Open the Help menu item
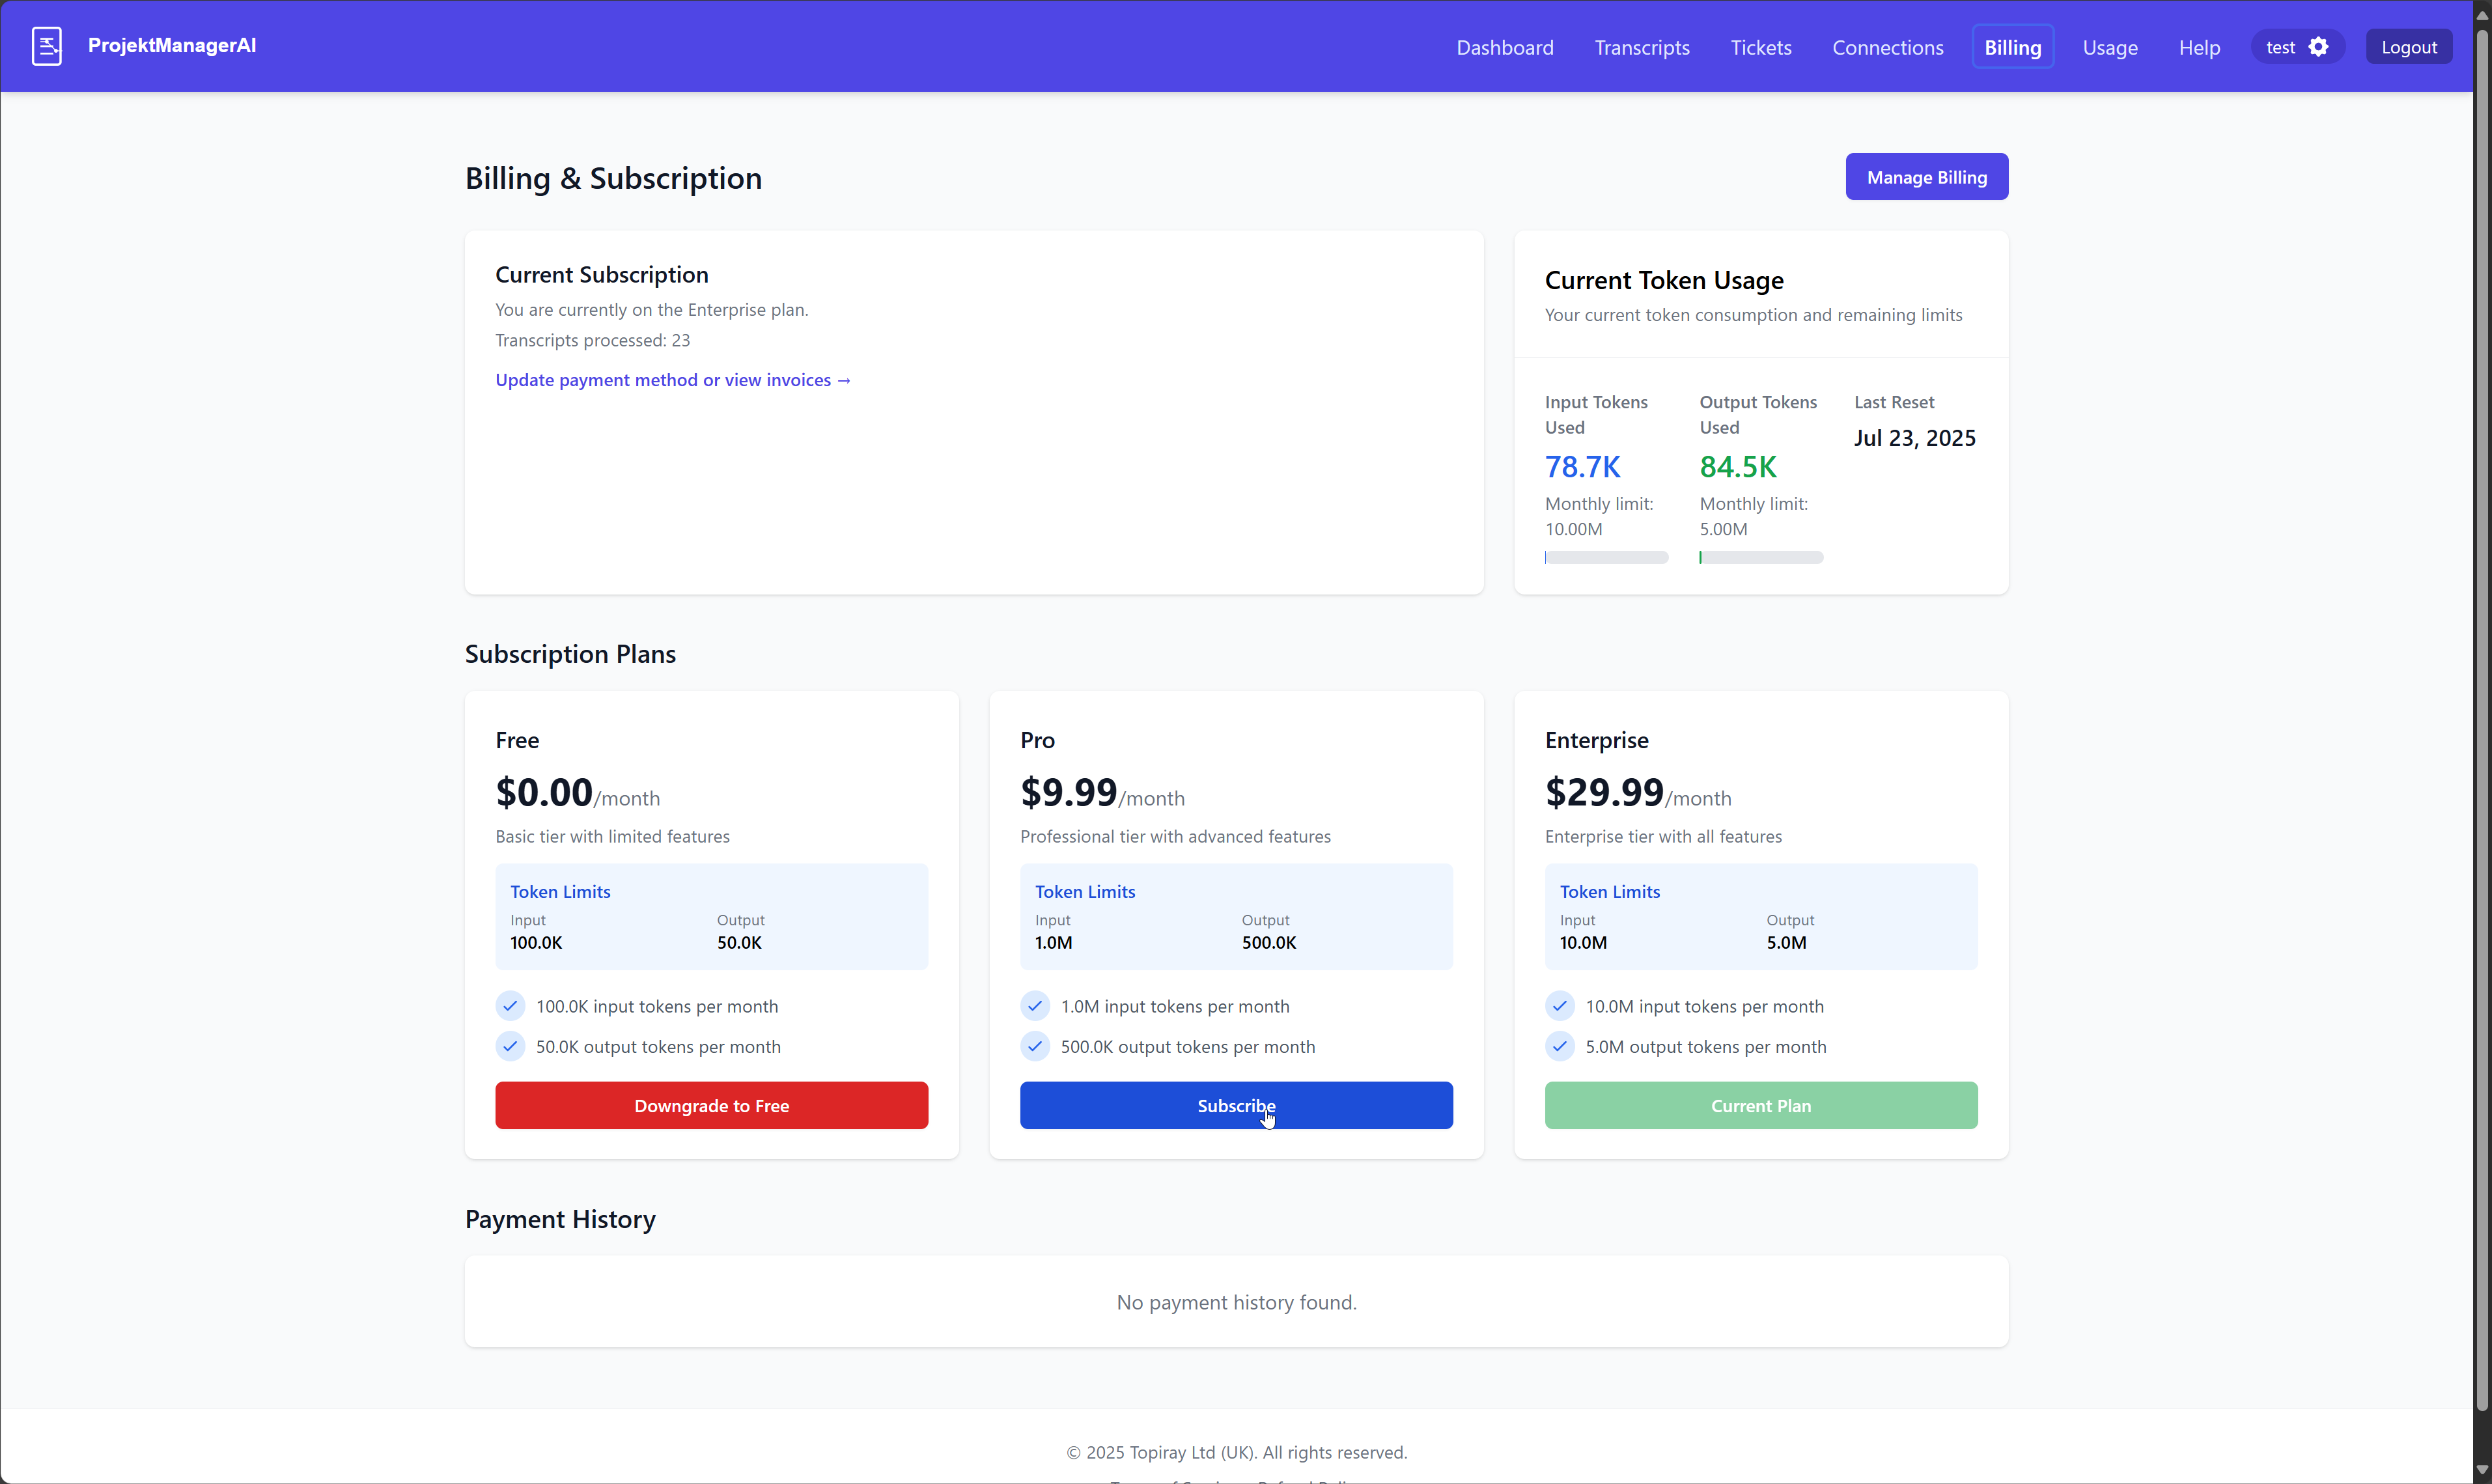This screenshot has width=2492, height=1484. [x=2199, y=47]
